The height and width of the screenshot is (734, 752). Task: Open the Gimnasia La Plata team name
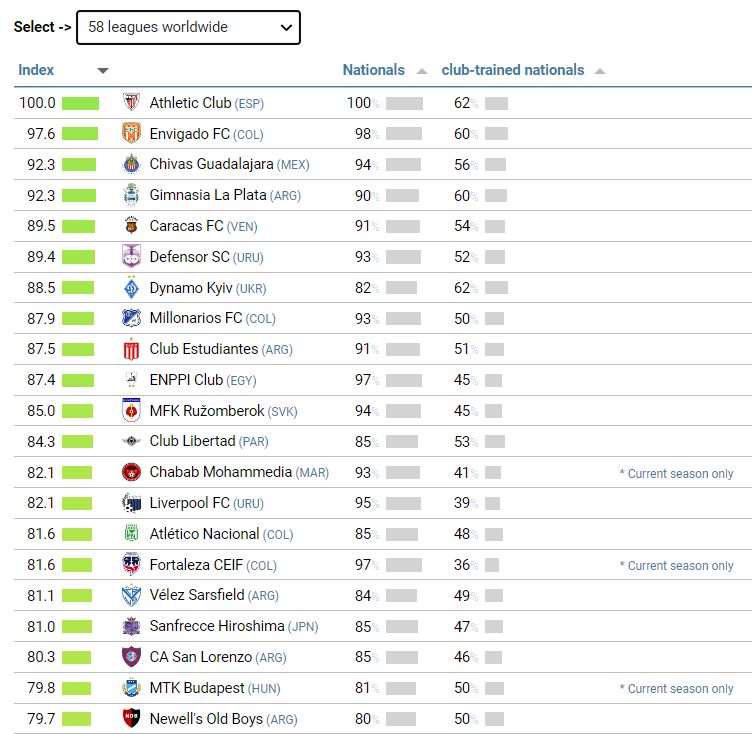pyautogui.click(x=211, y=196)
